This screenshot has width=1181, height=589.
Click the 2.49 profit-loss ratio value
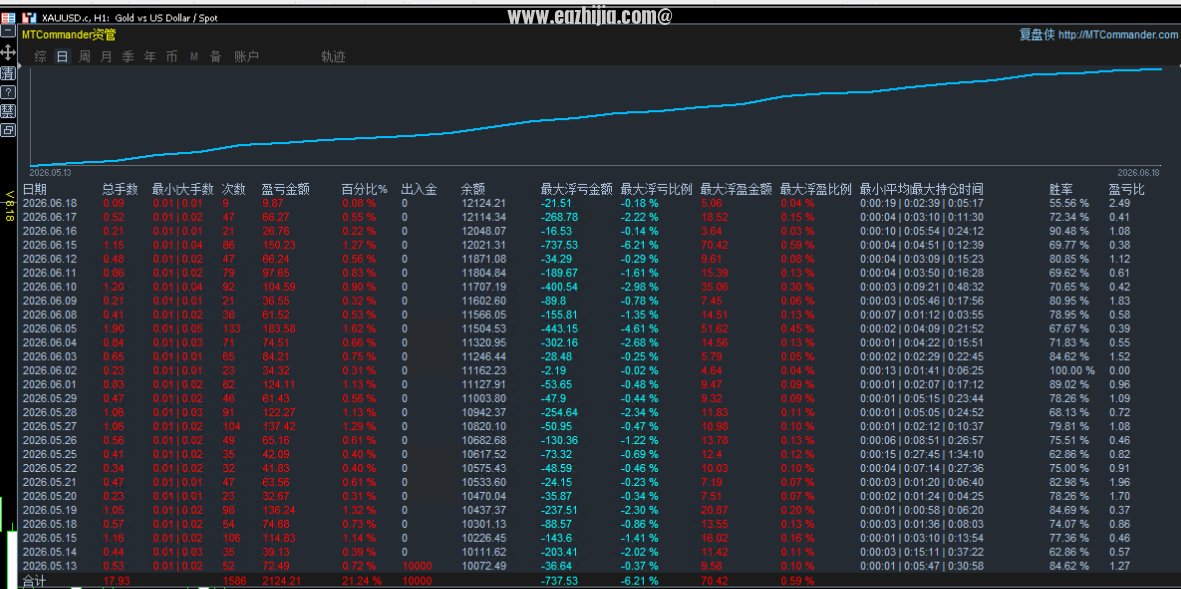tap(1119, 203)
